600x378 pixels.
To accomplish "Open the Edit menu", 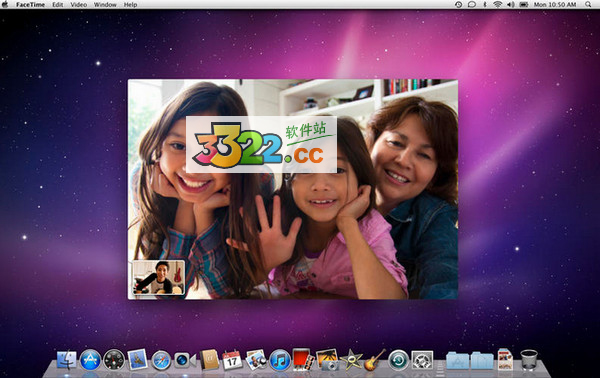I will point(57,5).
